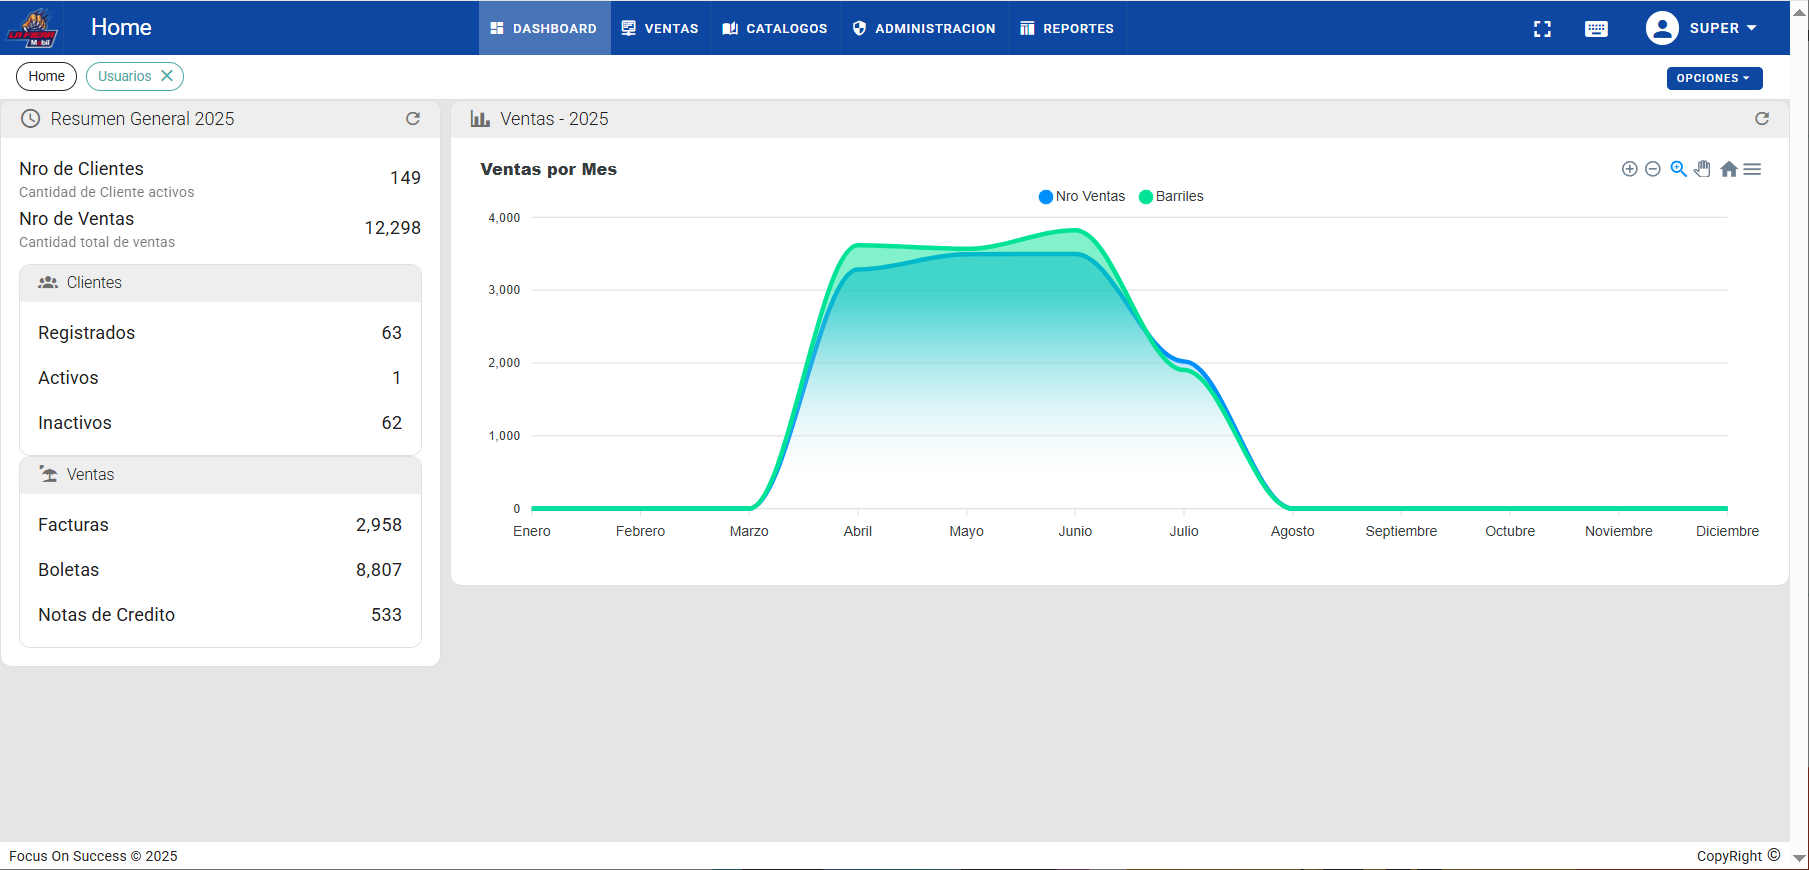
Task: Toggle fullscreen mode icon in header
Action: 1542,29
